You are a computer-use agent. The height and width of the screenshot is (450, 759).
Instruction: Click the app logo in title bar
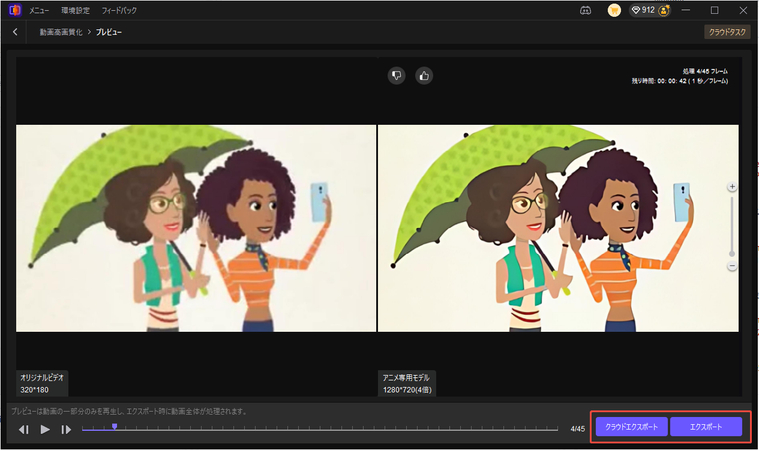14,10
